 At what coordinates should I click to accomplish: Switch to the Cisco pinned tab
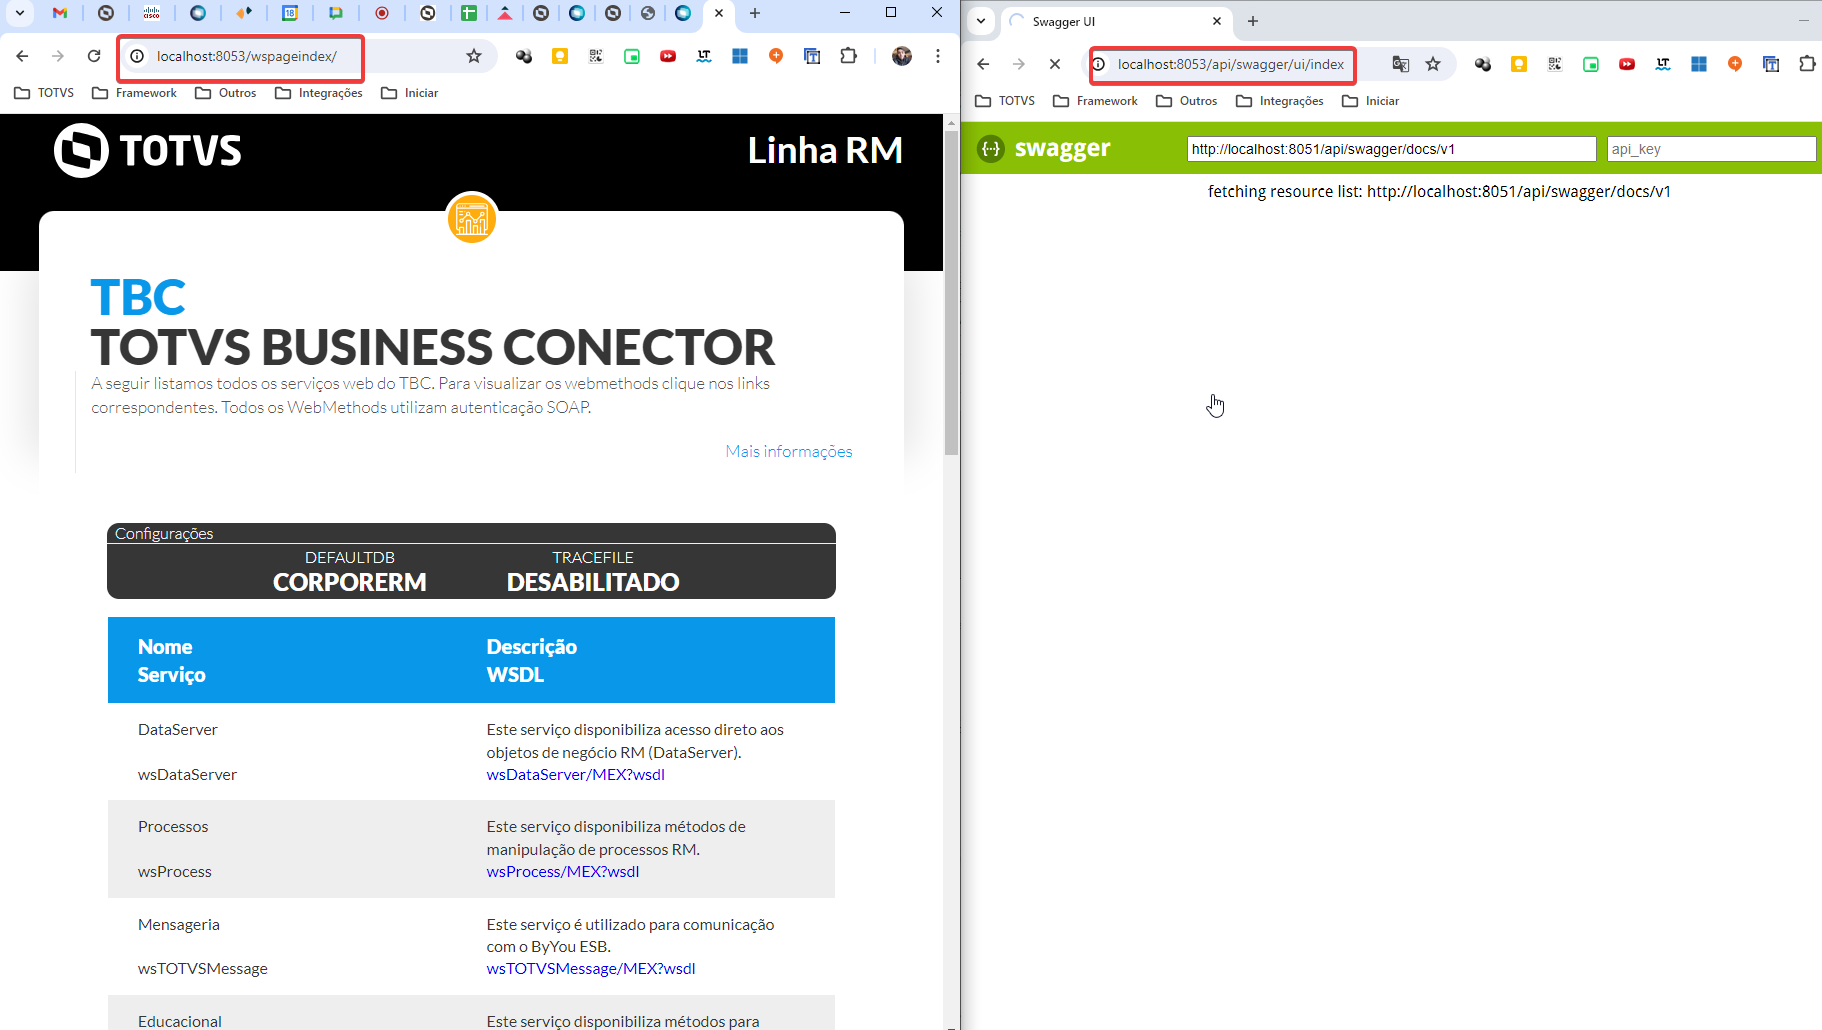point(152,13)
